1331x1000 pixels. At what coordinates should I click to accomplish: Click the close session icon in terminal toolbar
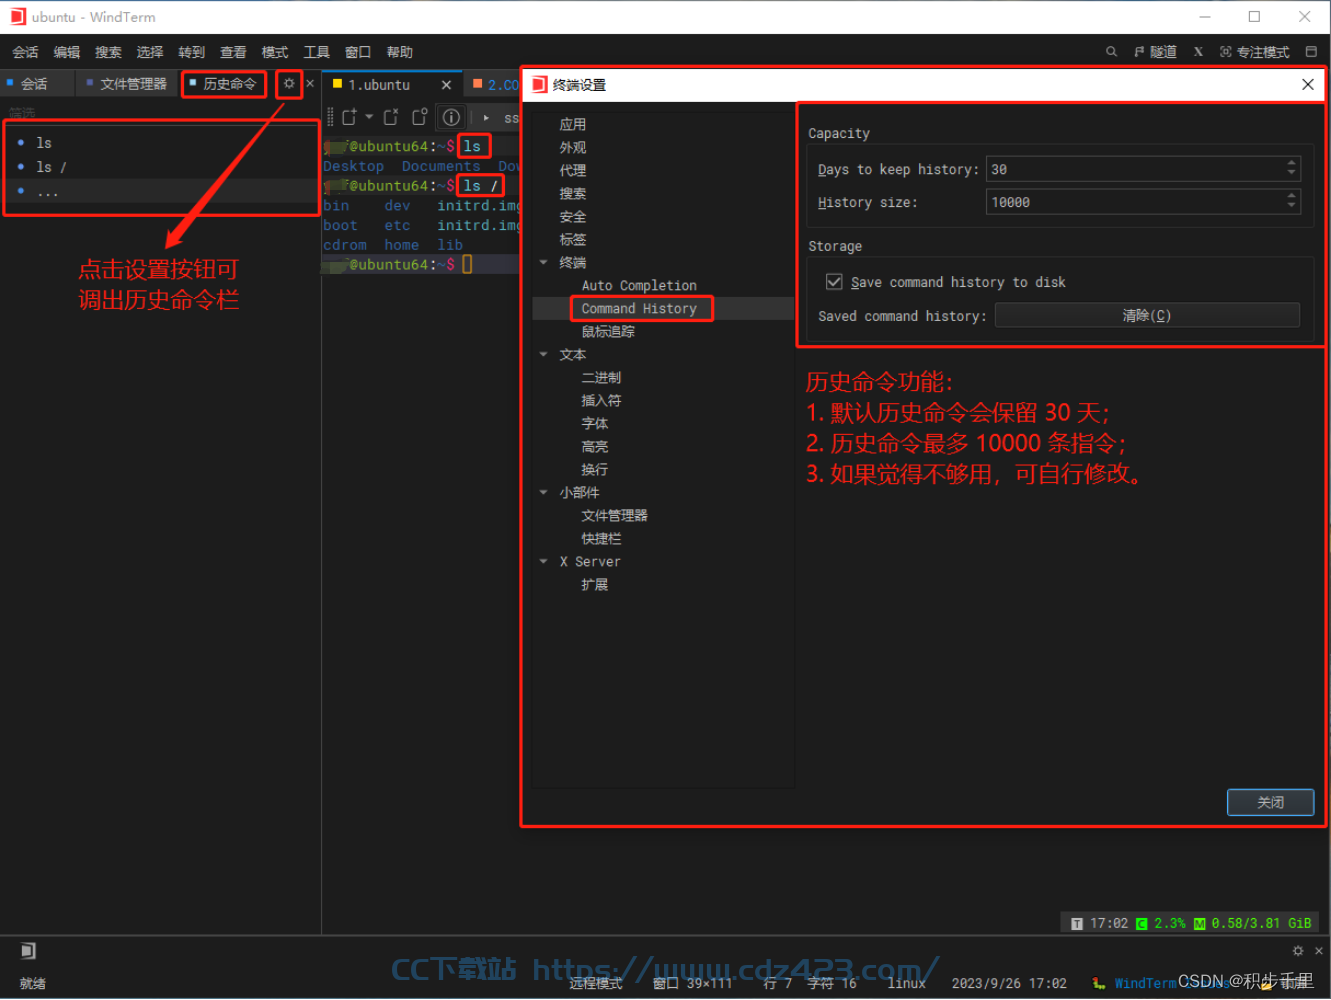click(x=391, y=117)
